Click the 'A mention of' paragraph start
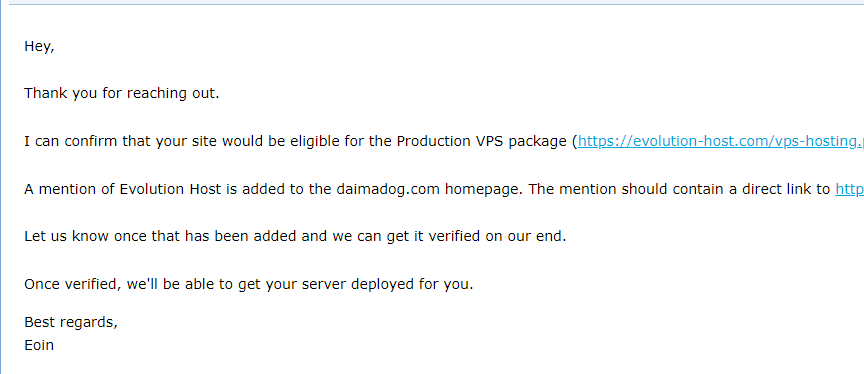Screen dimensions: 864x374 (69, 189)
